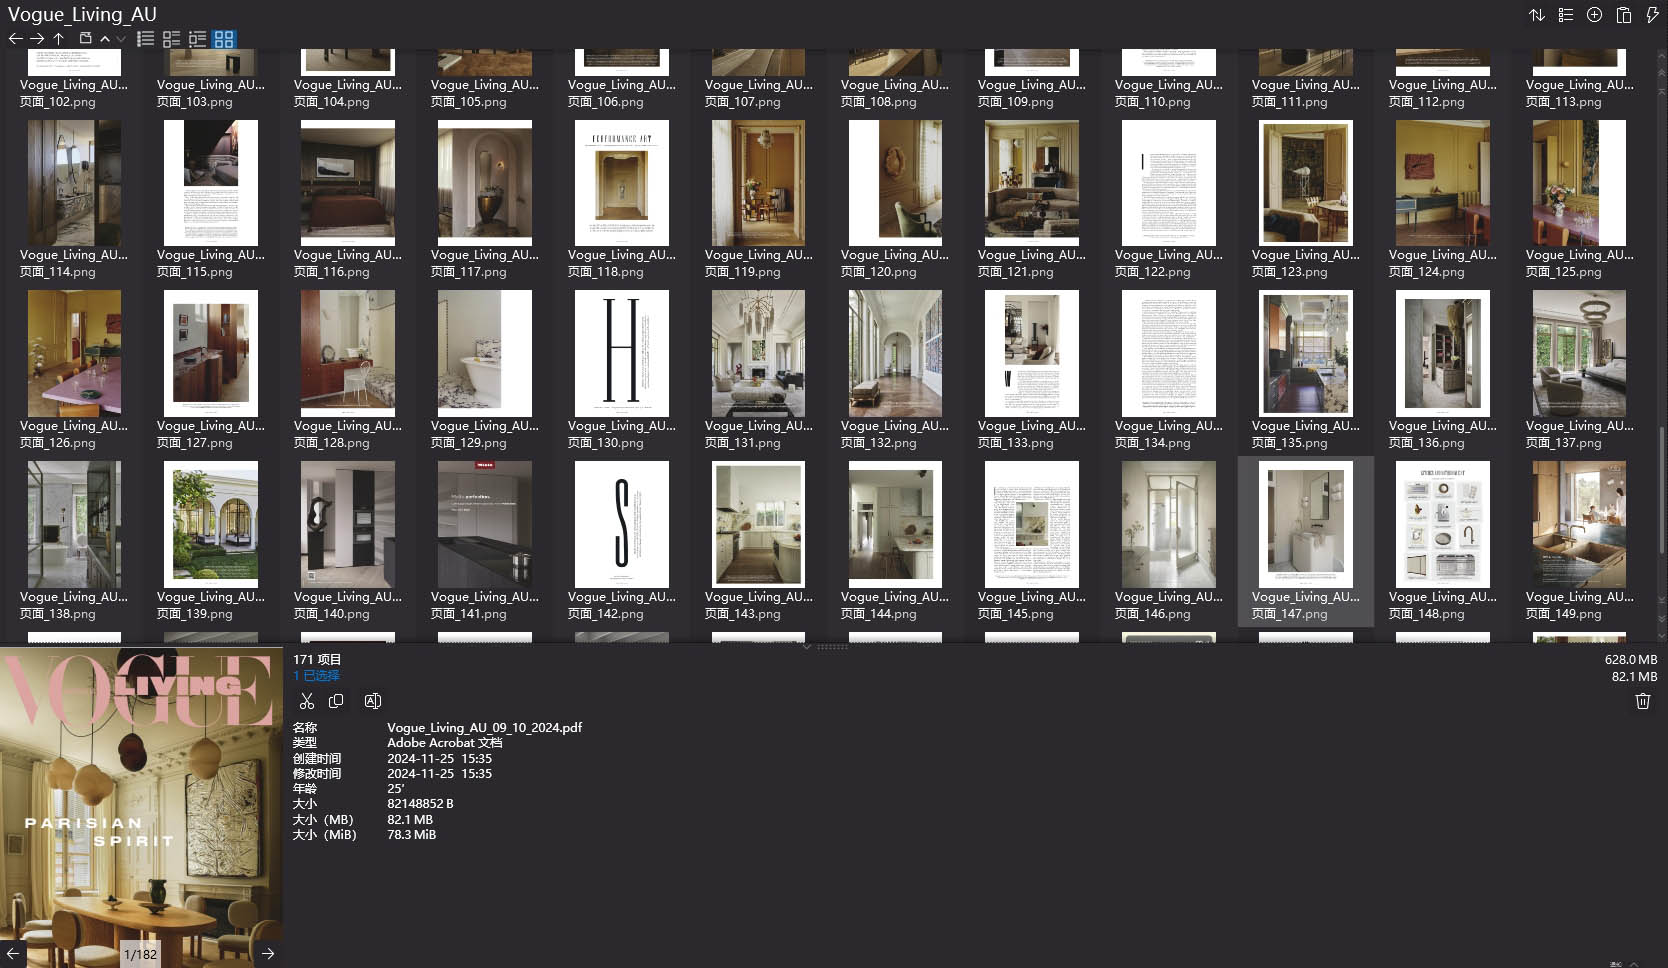Select thumbnail 页面_131.png
1668x968 pixels.
(758, 354)
